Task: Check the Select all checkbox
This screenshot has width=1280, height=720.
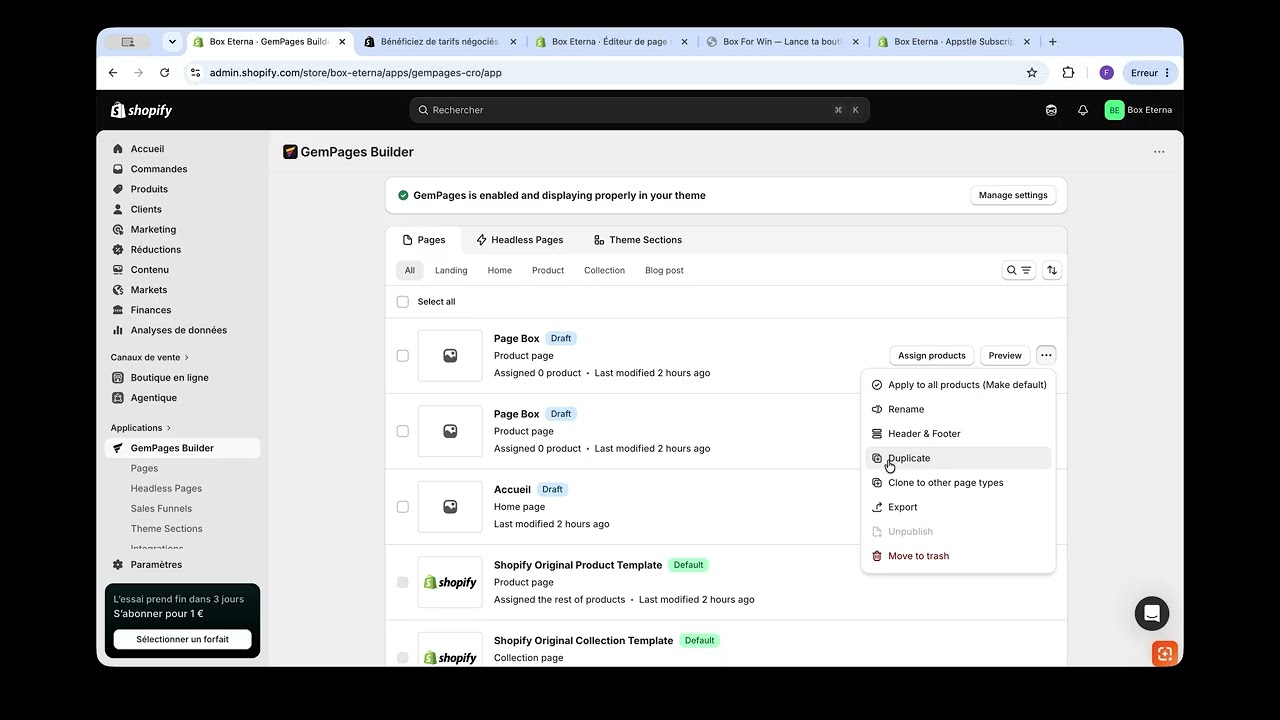Action: (403, 301)
